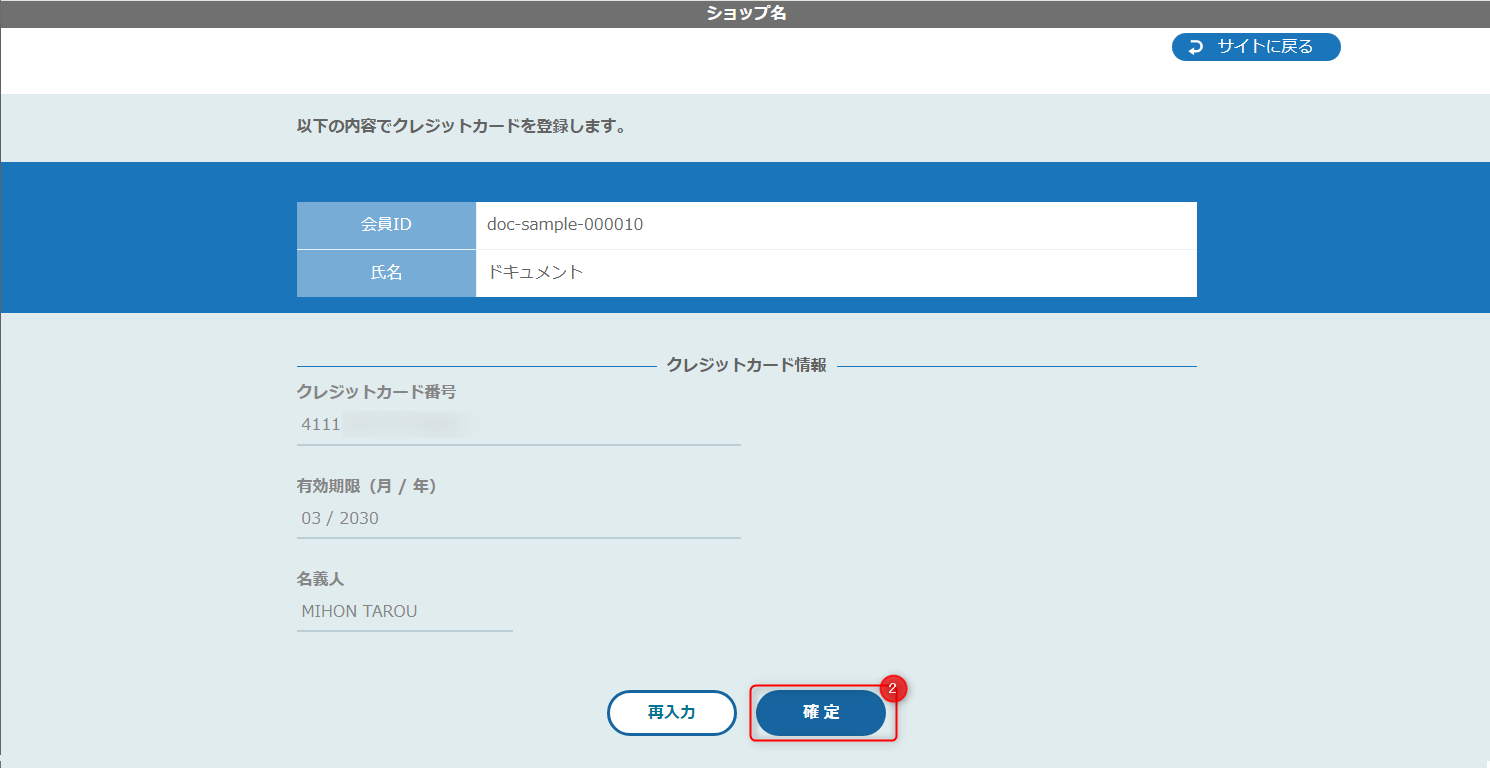The width and height of the screenshot is (1490, 768).
Task: Click the 名義人 field label
Action: (x=320, y=579)
